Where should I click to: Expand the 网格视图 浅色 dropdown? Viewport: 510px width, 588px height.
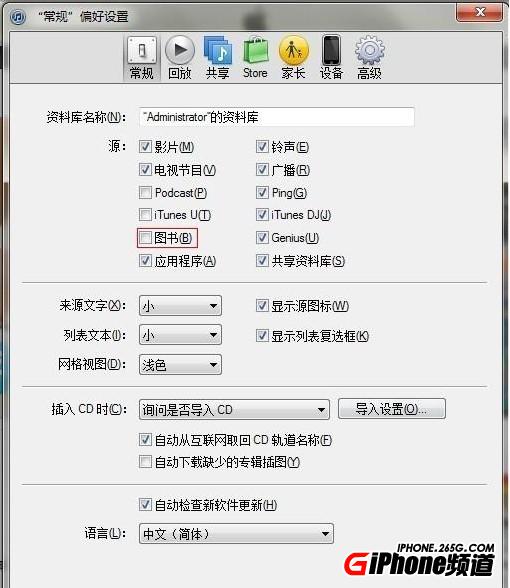click(180, 364)
